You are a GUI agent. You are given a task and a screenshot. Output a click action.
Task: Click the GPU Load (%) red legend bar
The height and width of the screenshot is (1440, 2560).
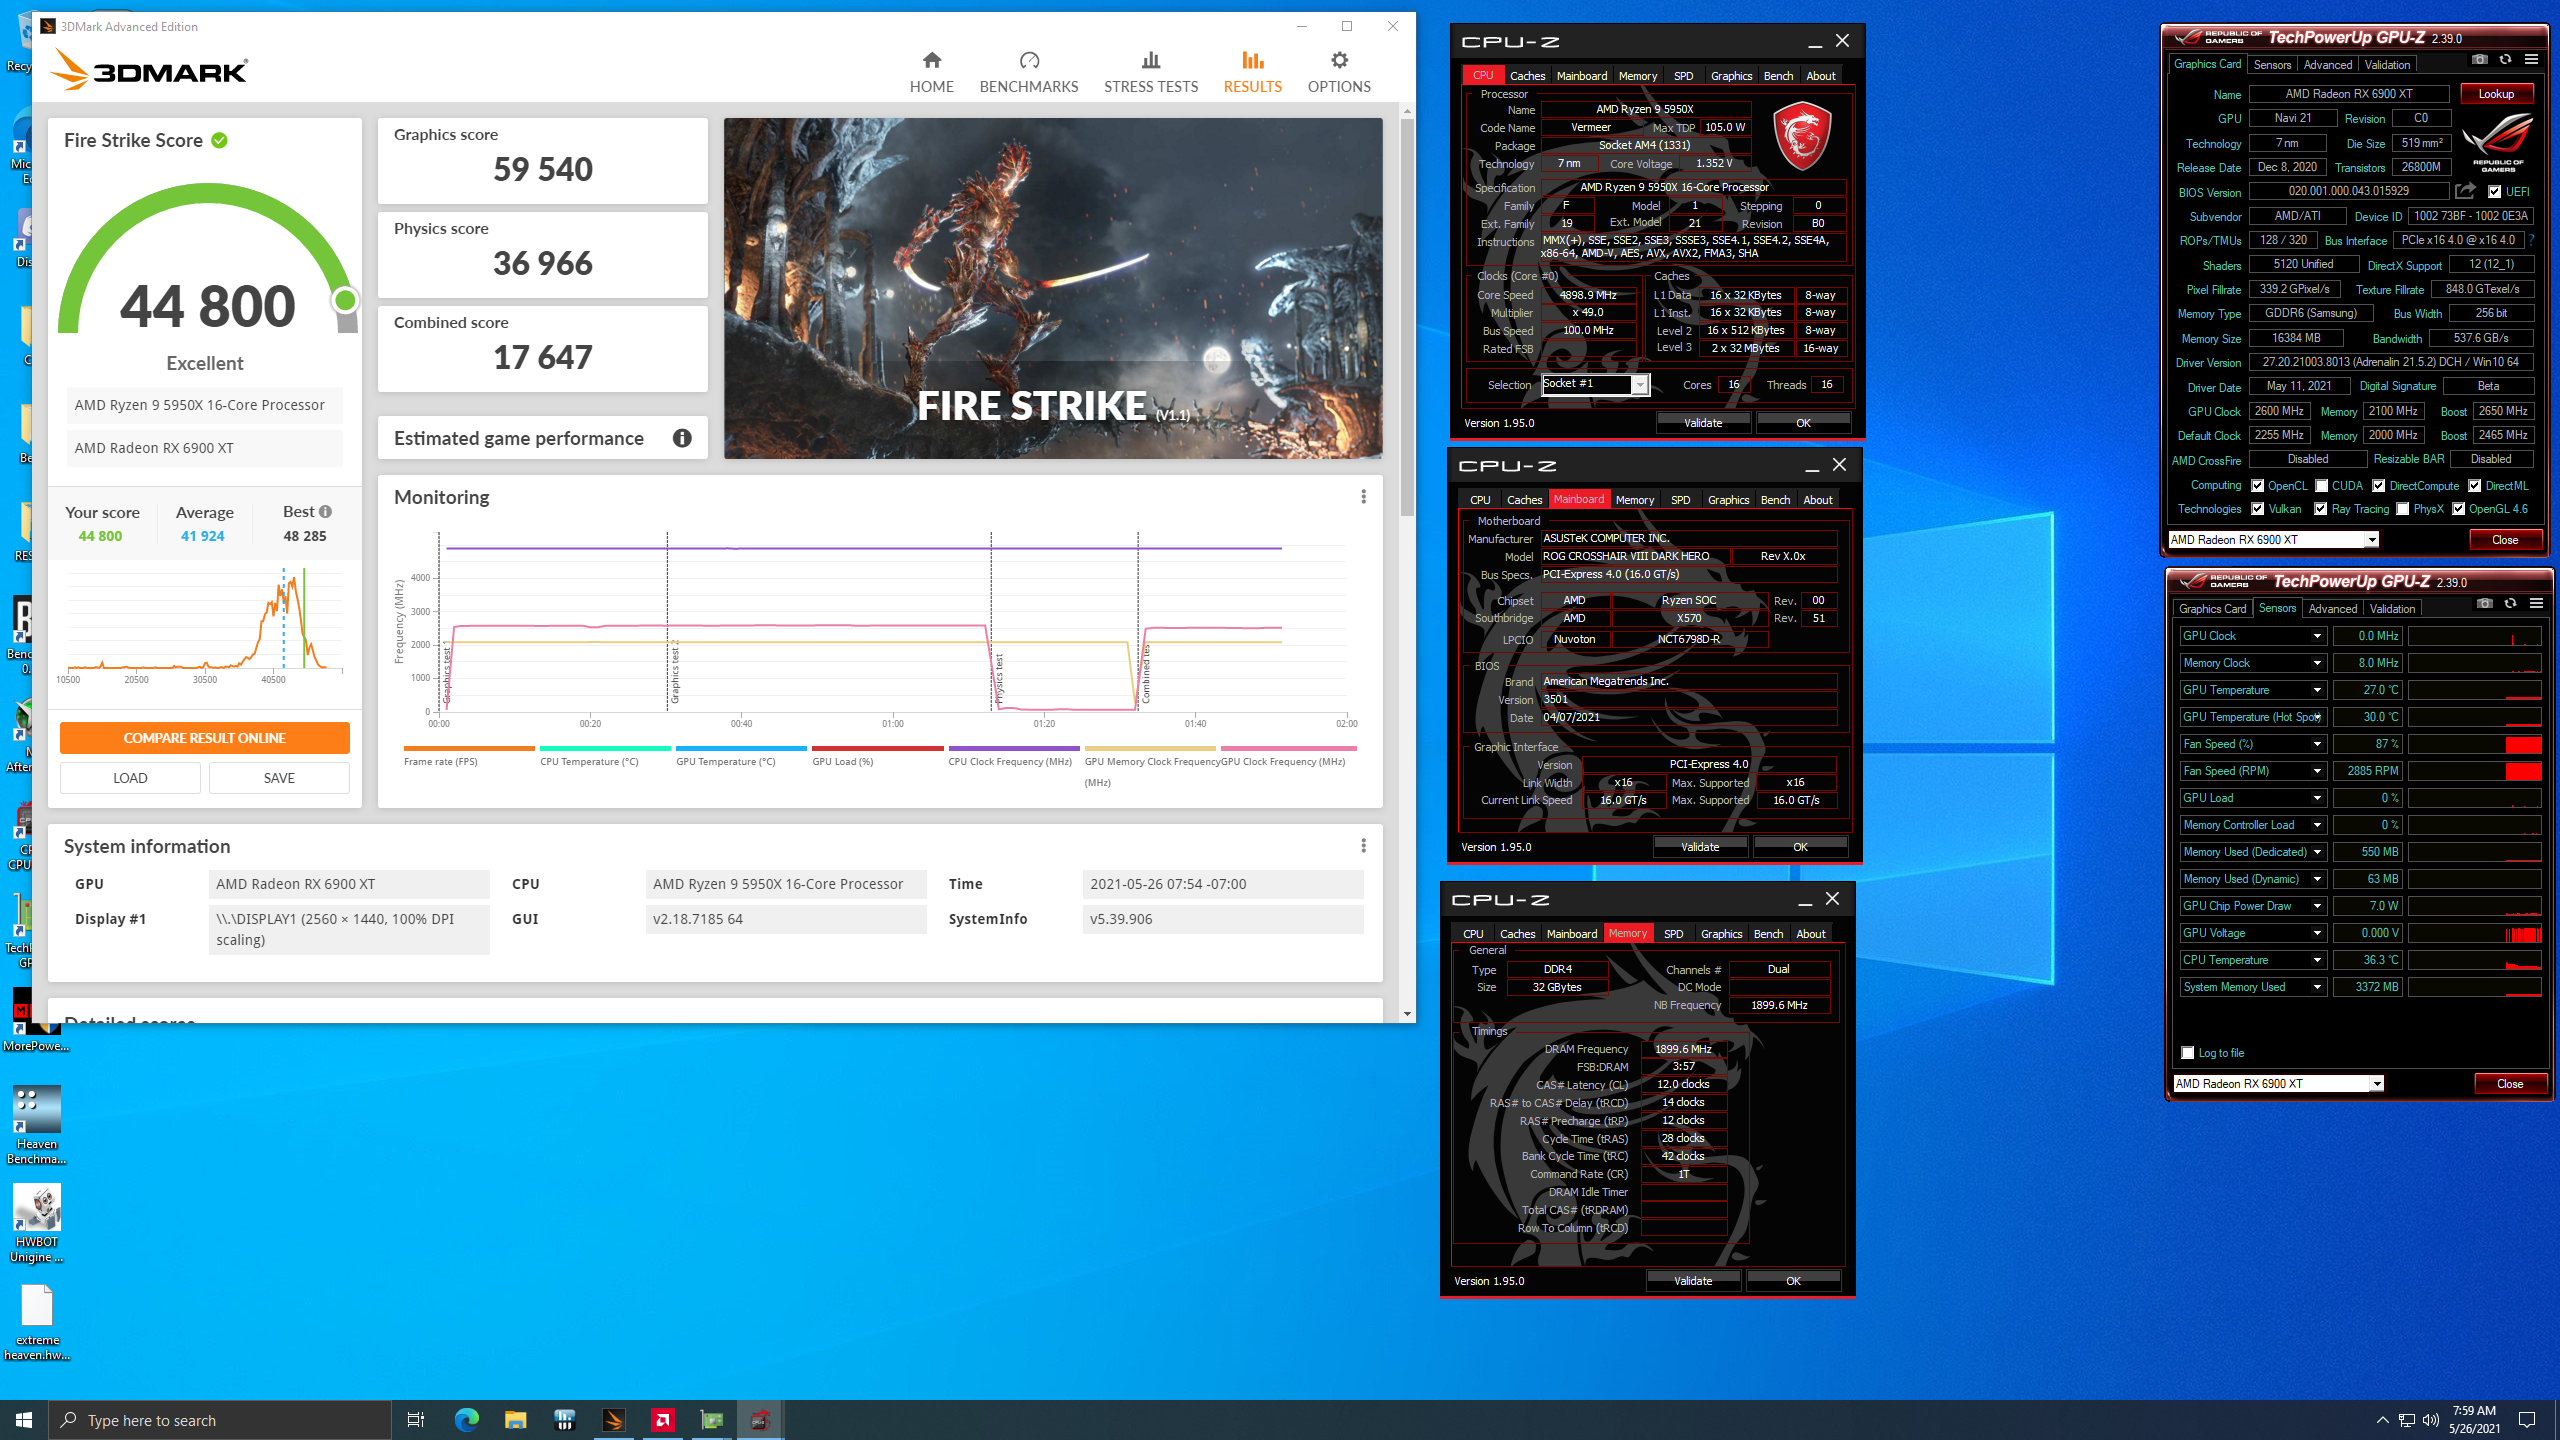point(877,748)
